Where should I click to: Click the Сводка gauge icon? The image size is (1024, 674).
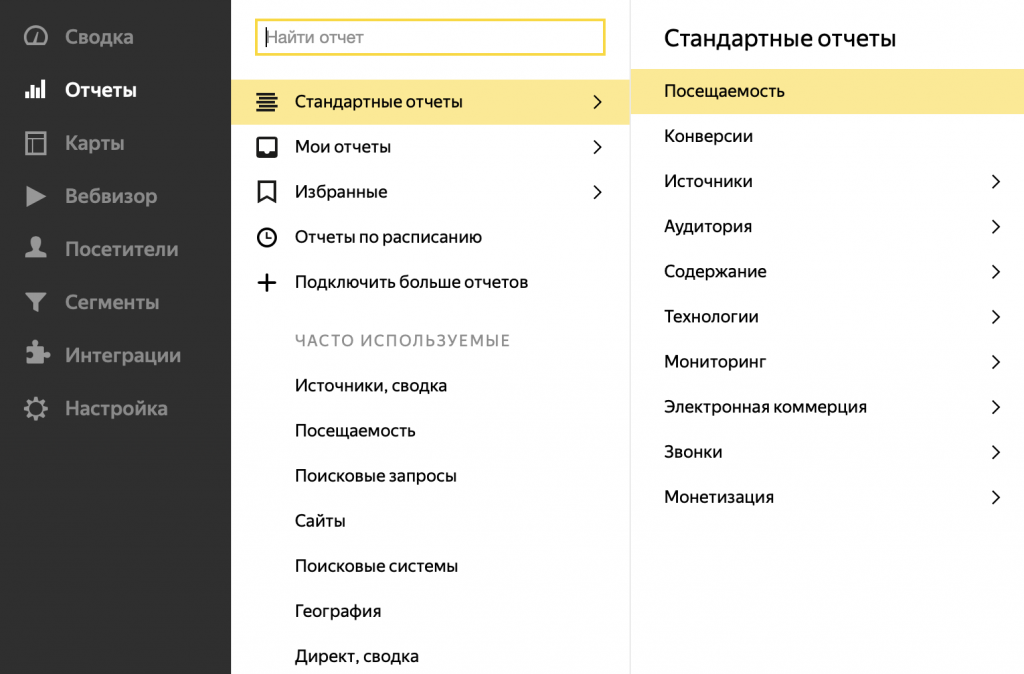[x=36, y=37]
